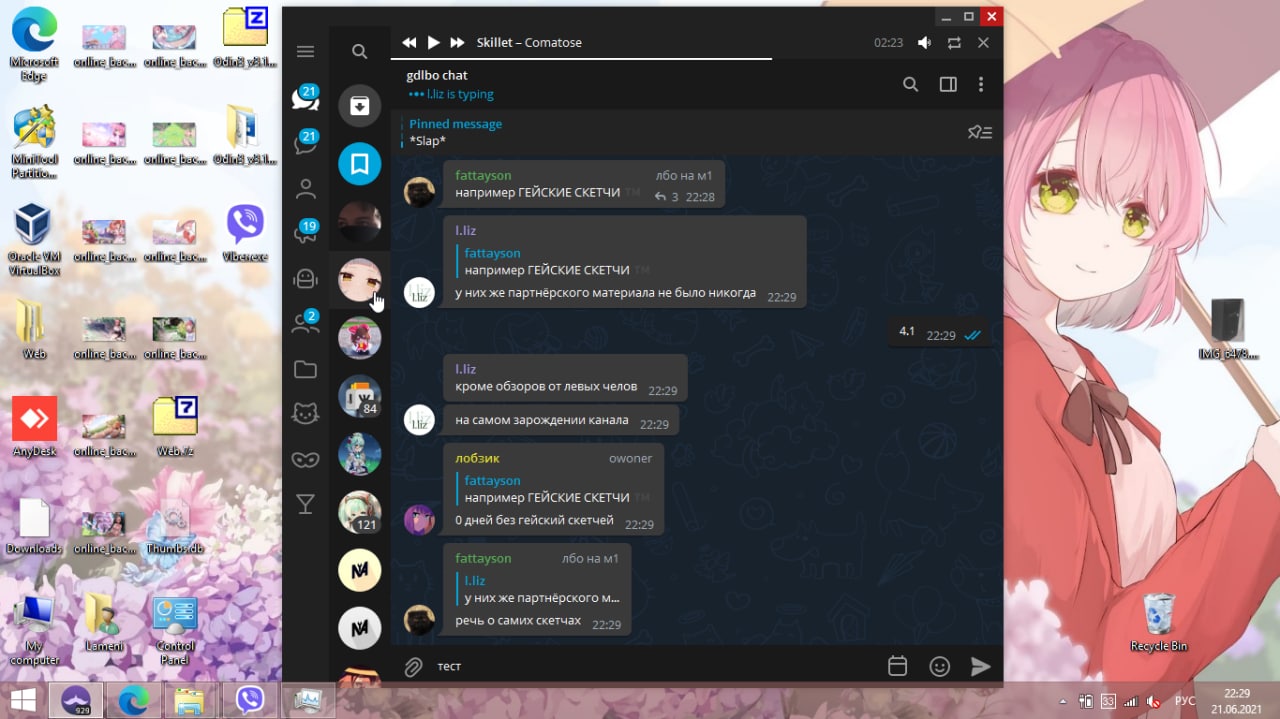1280x719 pixels.
Task: Open the channels folder with 19 badge
Action: 305,233
